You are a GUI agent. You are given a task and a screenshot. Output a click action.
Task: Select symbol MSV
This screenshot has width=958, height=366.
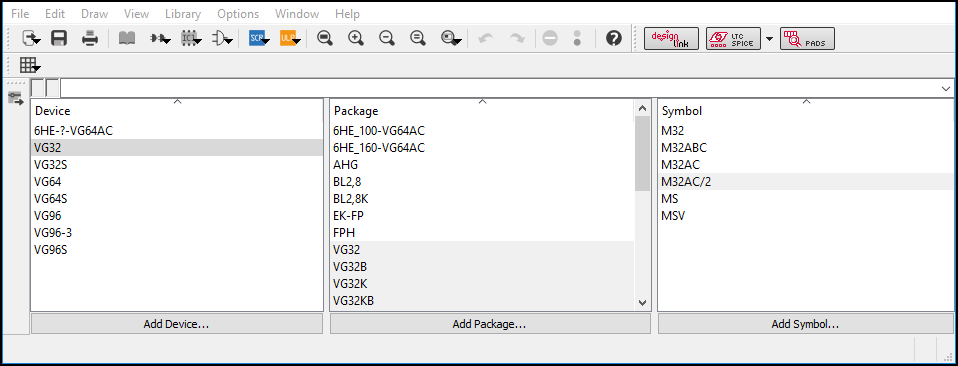[x=806, y=216]
